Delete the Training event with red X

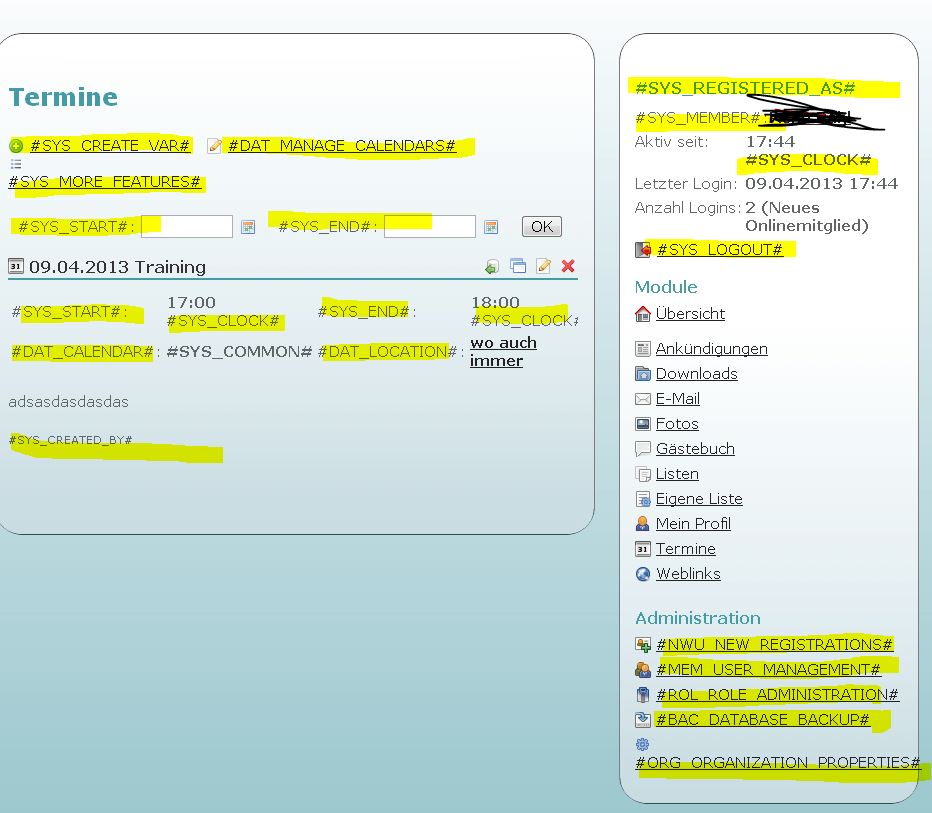pos(568,266)
